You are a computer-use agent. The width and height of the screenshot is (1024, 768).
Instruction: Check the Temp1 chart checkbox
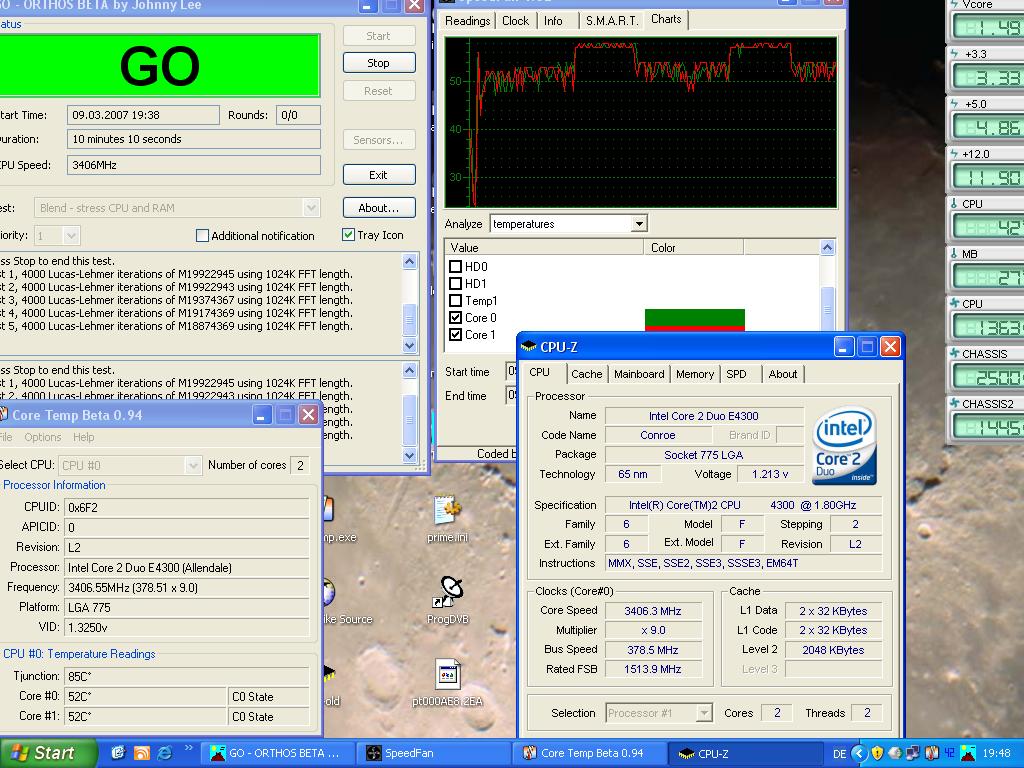pos(456,300)
